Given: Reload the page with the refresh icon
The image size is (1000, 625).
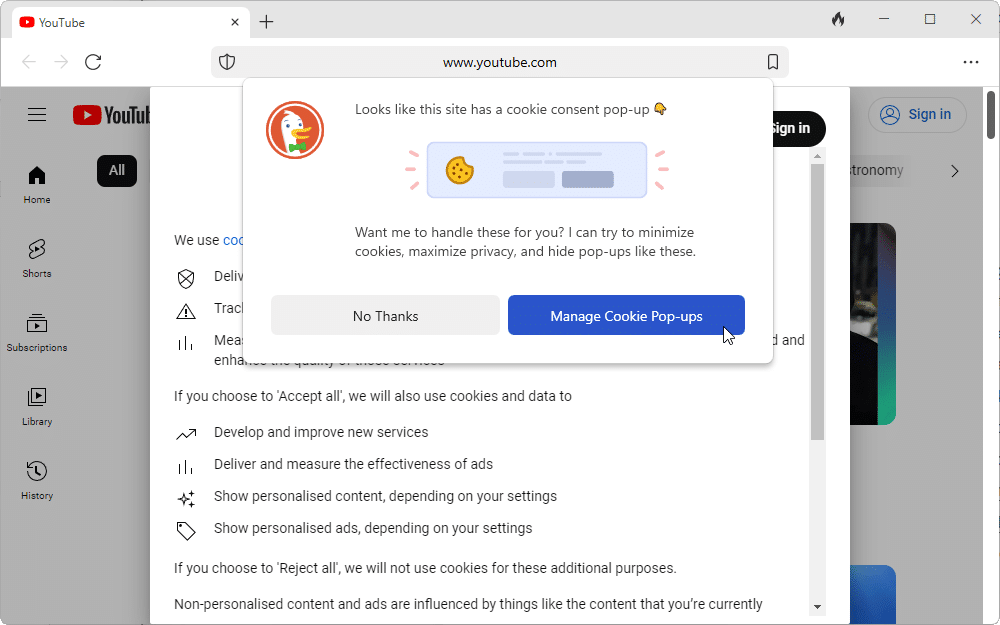Looking at the screenshot, I should (93, 62).
